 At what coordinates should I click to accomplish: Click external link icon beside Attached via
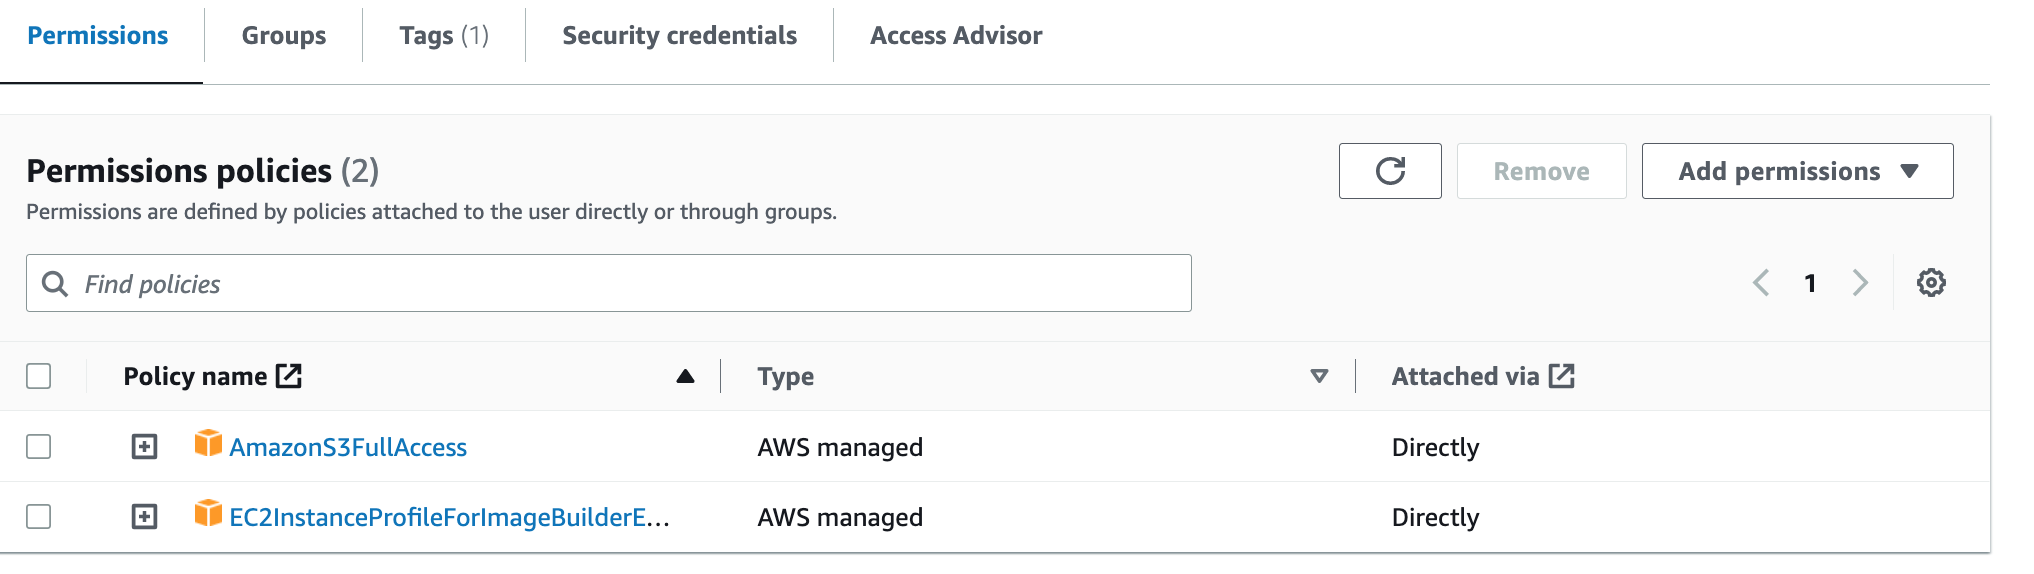coord(1561,376)
